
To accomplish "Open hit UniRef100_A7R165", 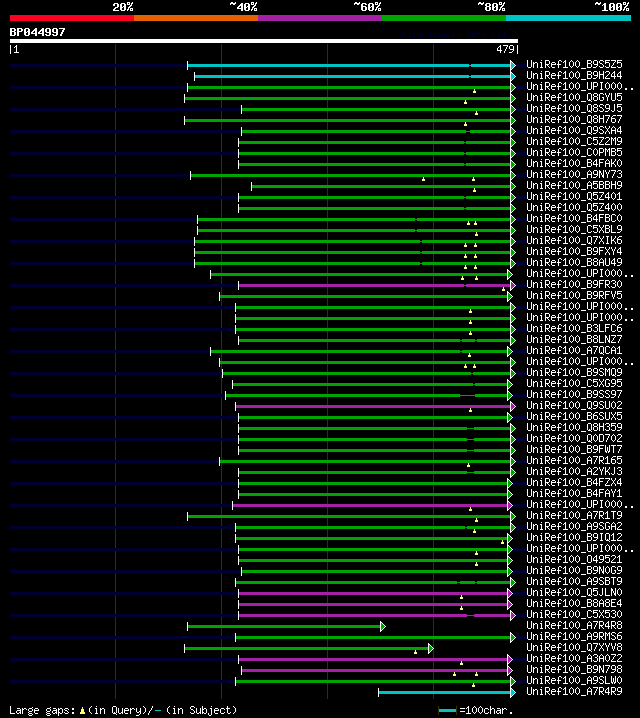I will pos(574,460).
